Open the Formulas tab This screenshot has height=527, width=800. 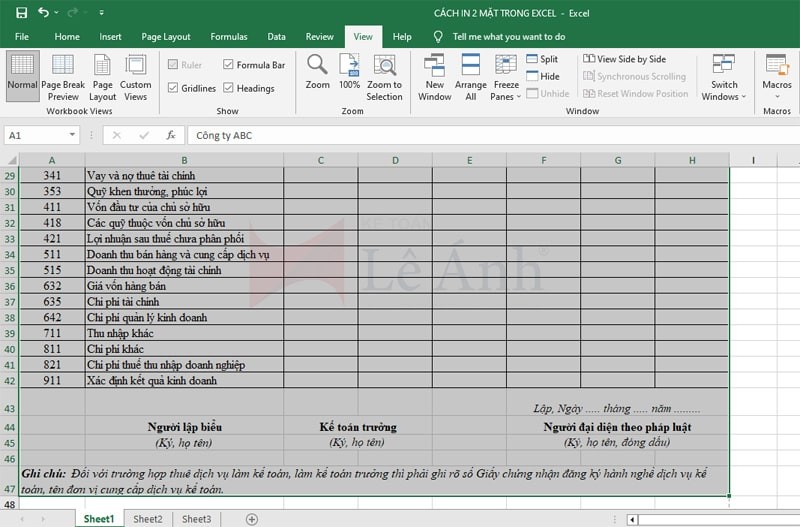click(x=229, y=37)
